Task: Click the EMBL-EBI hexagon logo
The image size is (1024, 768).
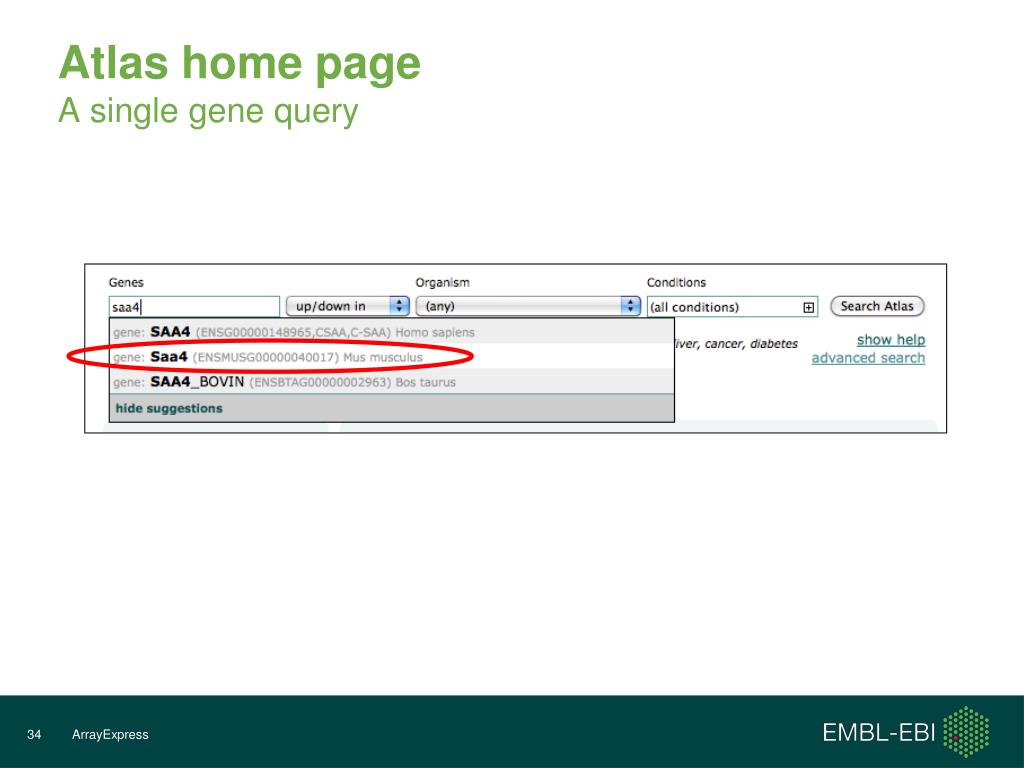Action: pos(967,731)
